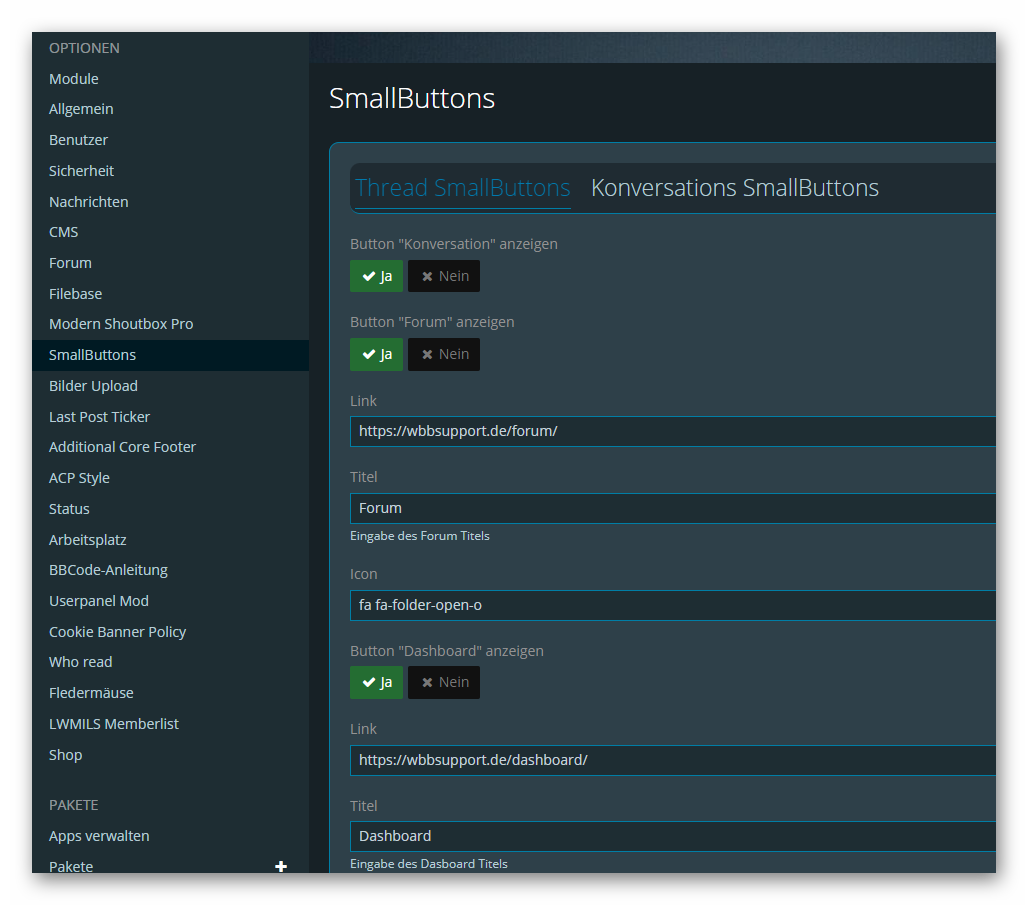
Task: Focus the Icon field with fa-folder-open-o
Action: 672,605
